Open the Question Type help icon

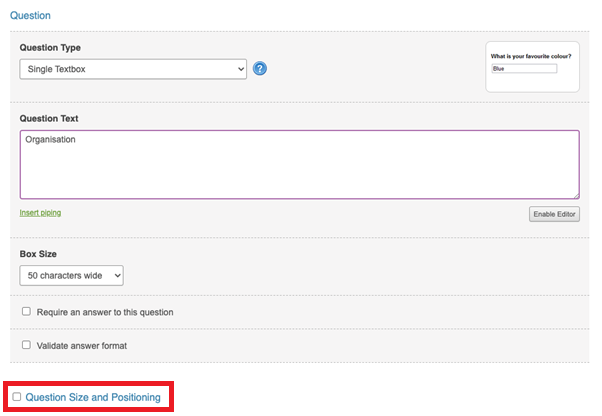[260, 69]
